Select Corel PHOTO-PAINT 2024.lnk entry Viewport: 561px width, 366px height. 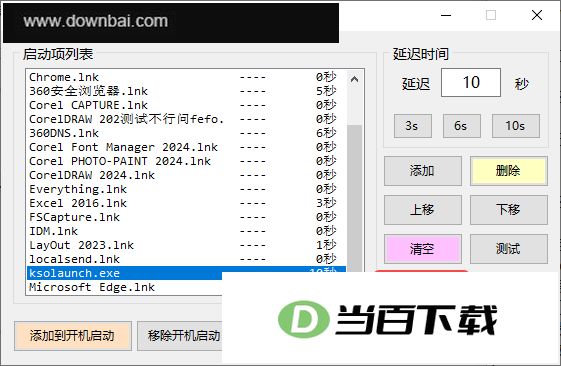(186, 161)
